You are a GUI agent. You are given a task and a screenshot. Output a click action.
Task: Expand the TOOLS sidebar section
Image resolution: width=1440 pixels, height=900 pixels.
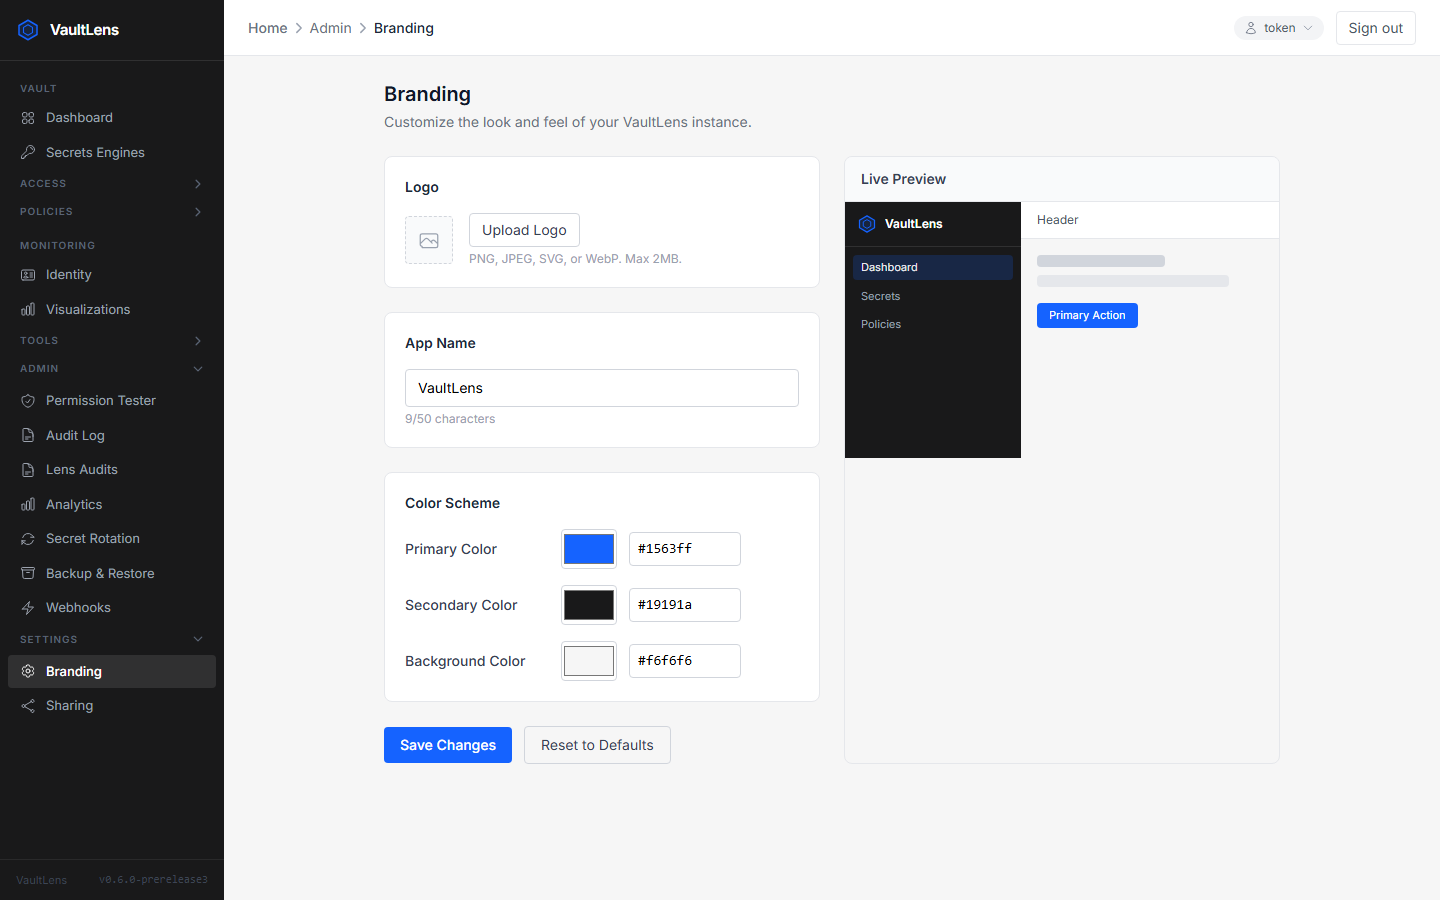[112, 341]
